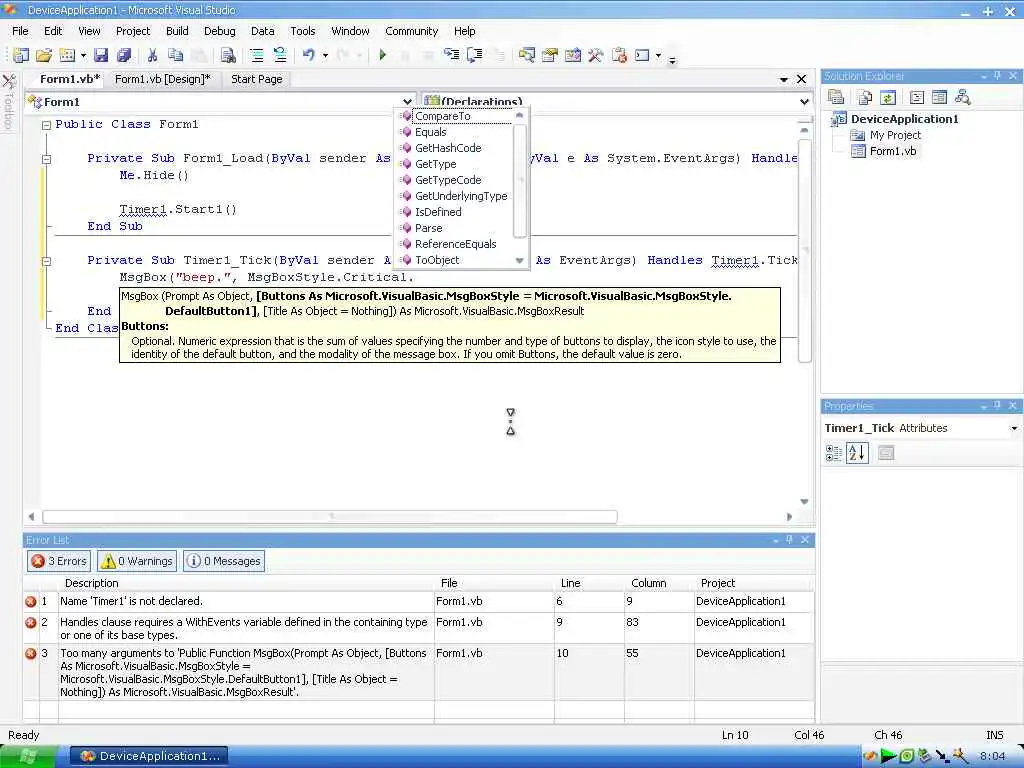Open the Windows Start button

28,756
